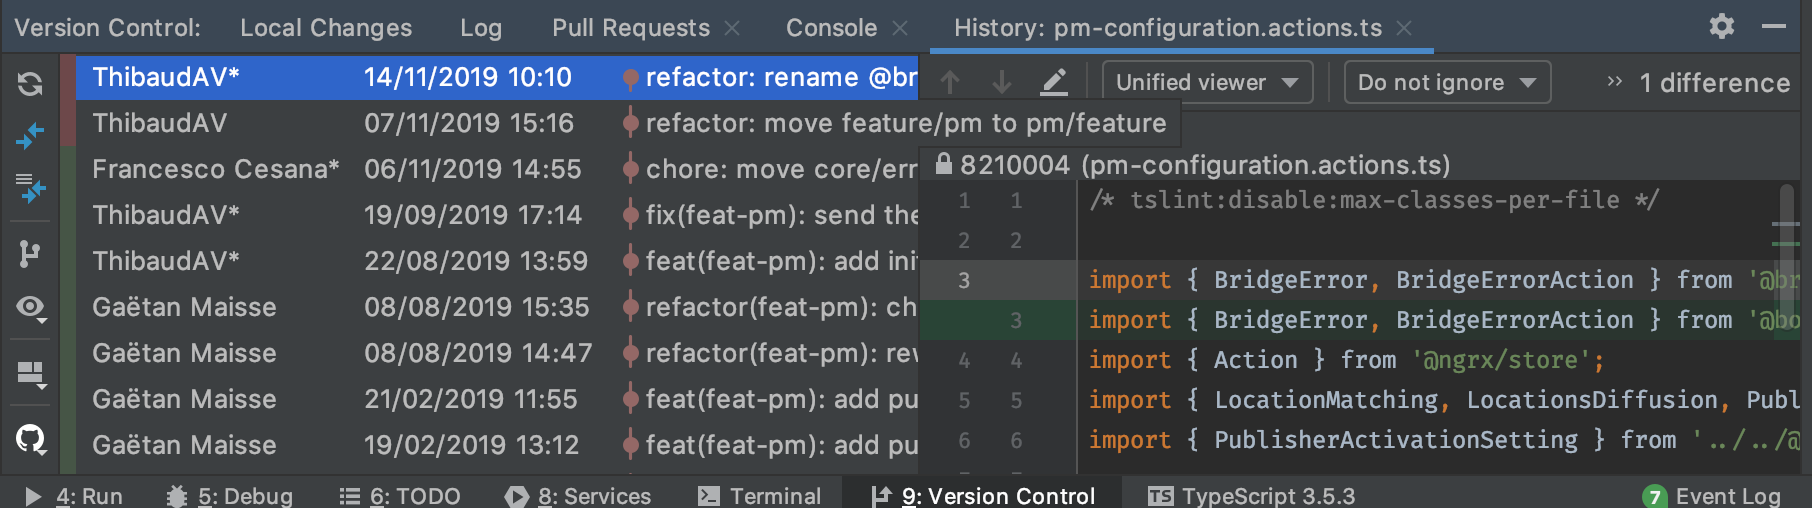Open the 6: TODO tool window
This screenshot has width=1812, height=508.
pos(400,496)
